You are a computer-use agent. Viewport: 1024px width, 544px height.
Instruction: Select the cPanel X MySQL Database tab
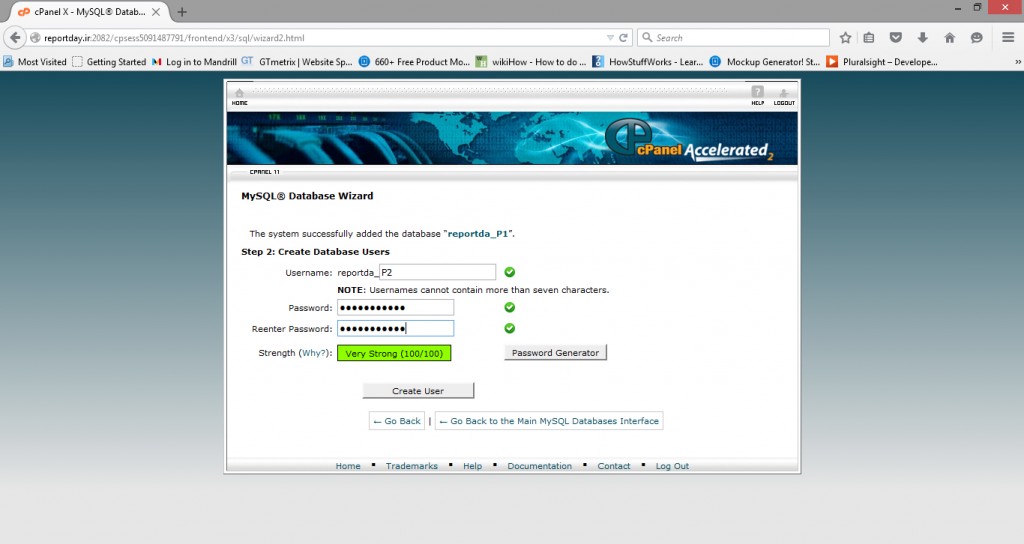click(x=90, y=11)
